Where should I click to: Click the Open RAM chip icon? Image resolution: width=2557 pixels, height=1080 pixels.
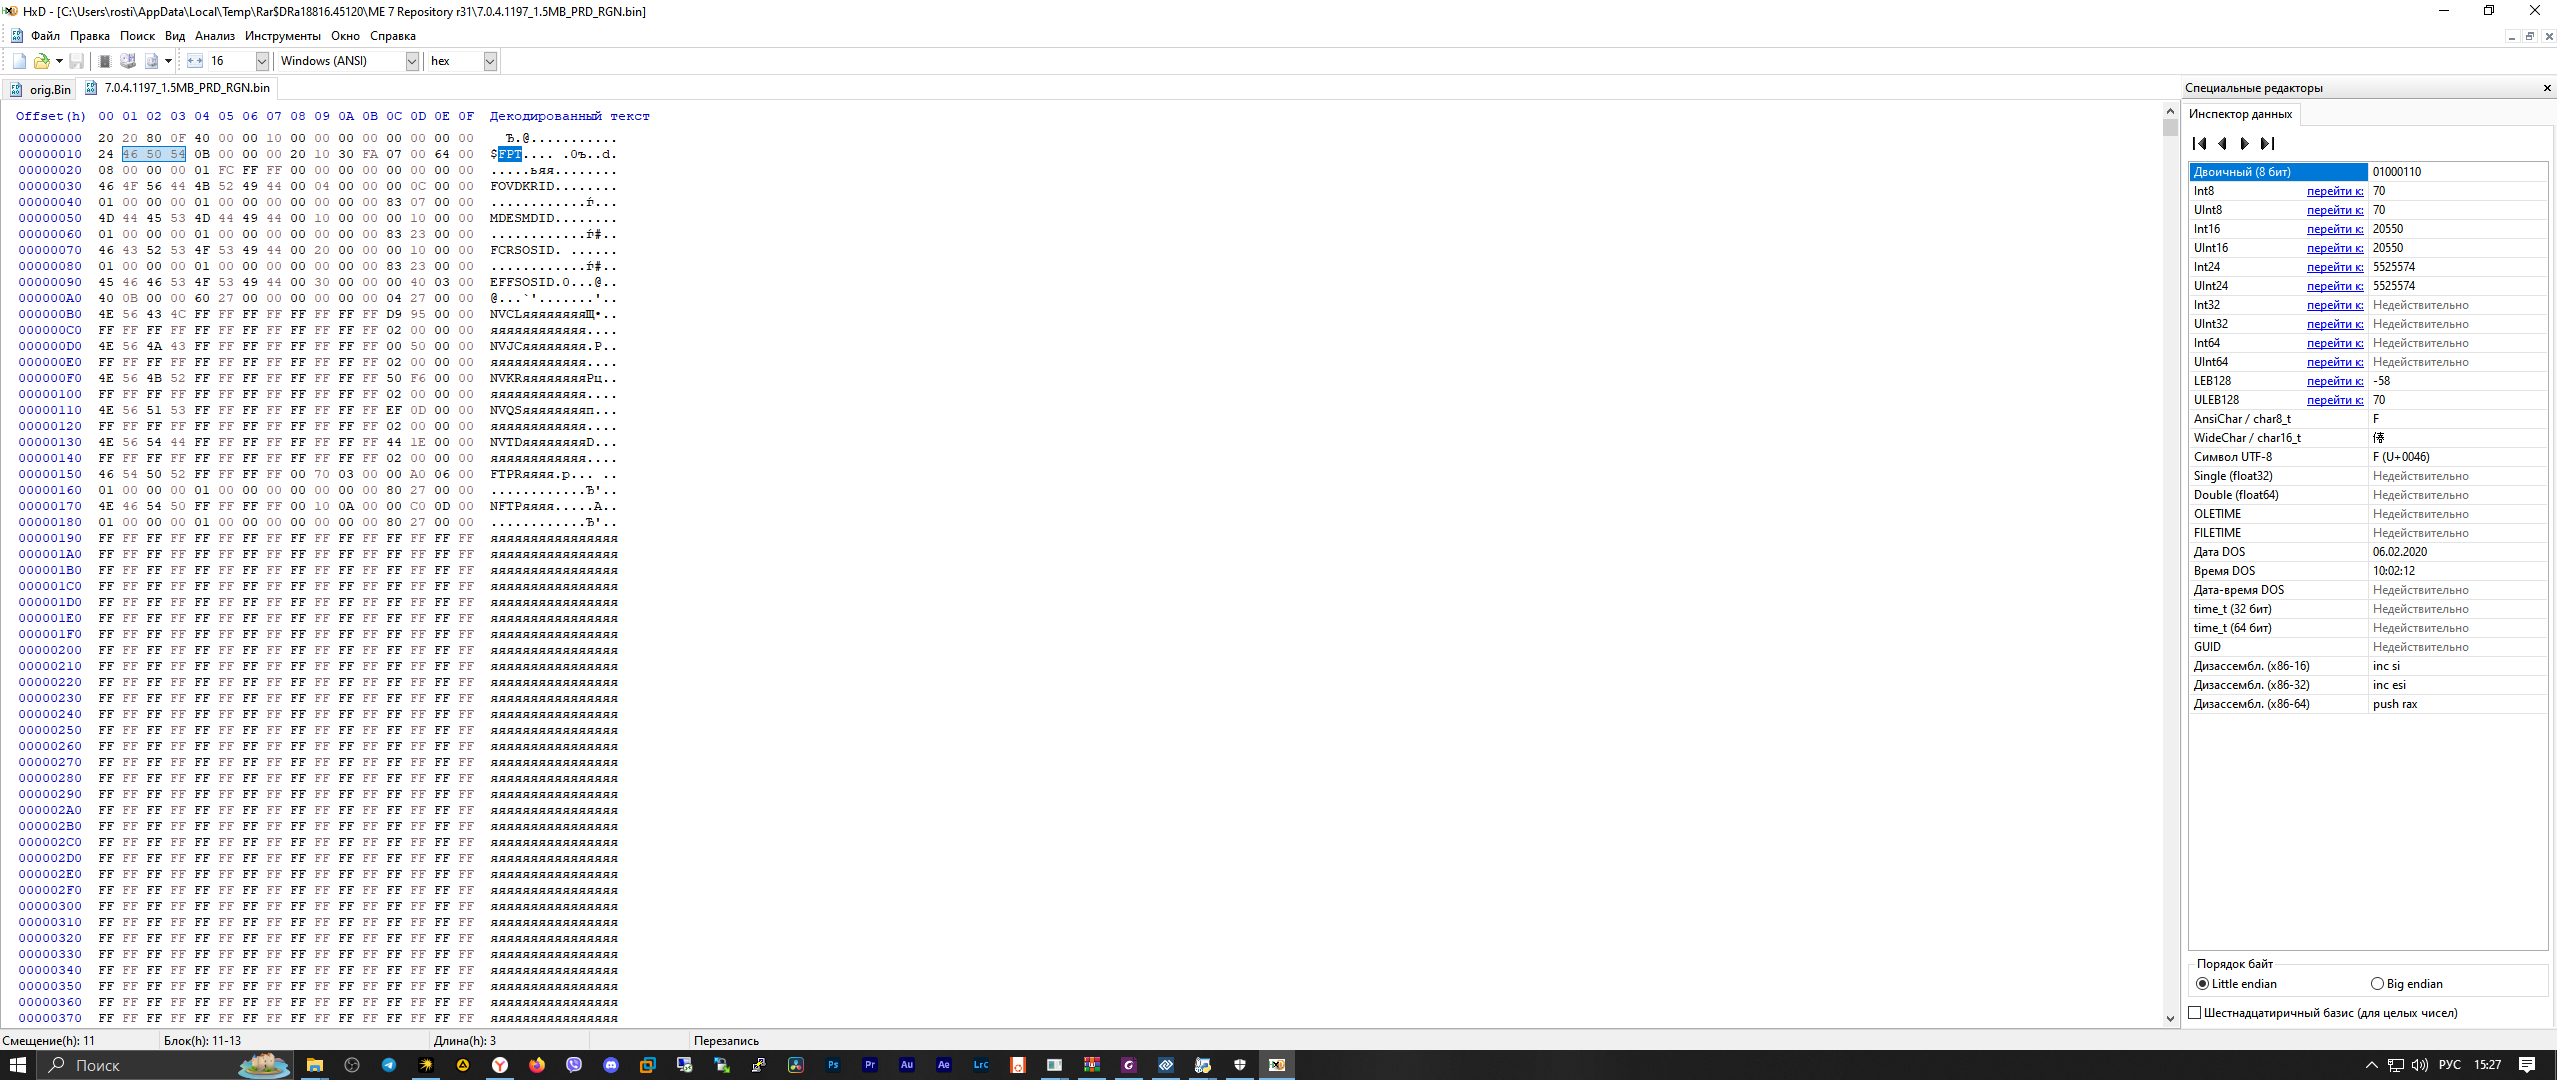coord(105,61)
